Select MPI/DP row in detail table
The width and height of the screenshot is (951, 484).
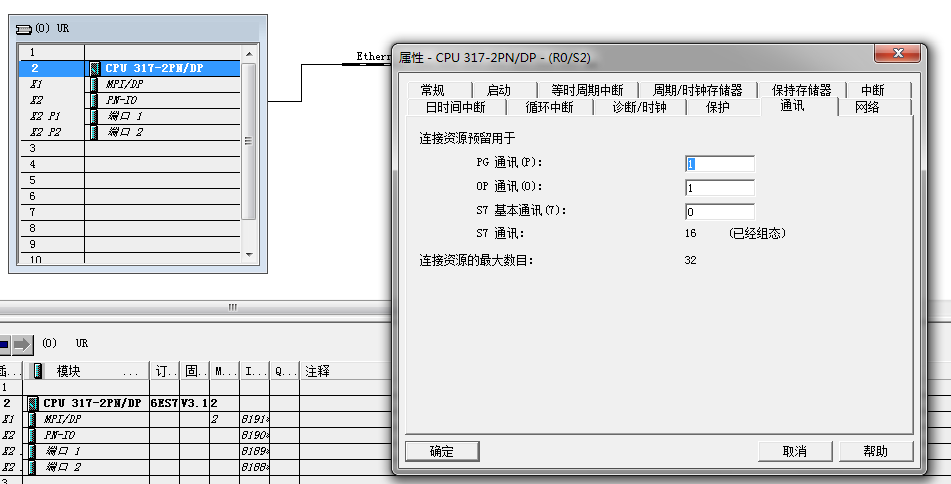click(196, 419)
